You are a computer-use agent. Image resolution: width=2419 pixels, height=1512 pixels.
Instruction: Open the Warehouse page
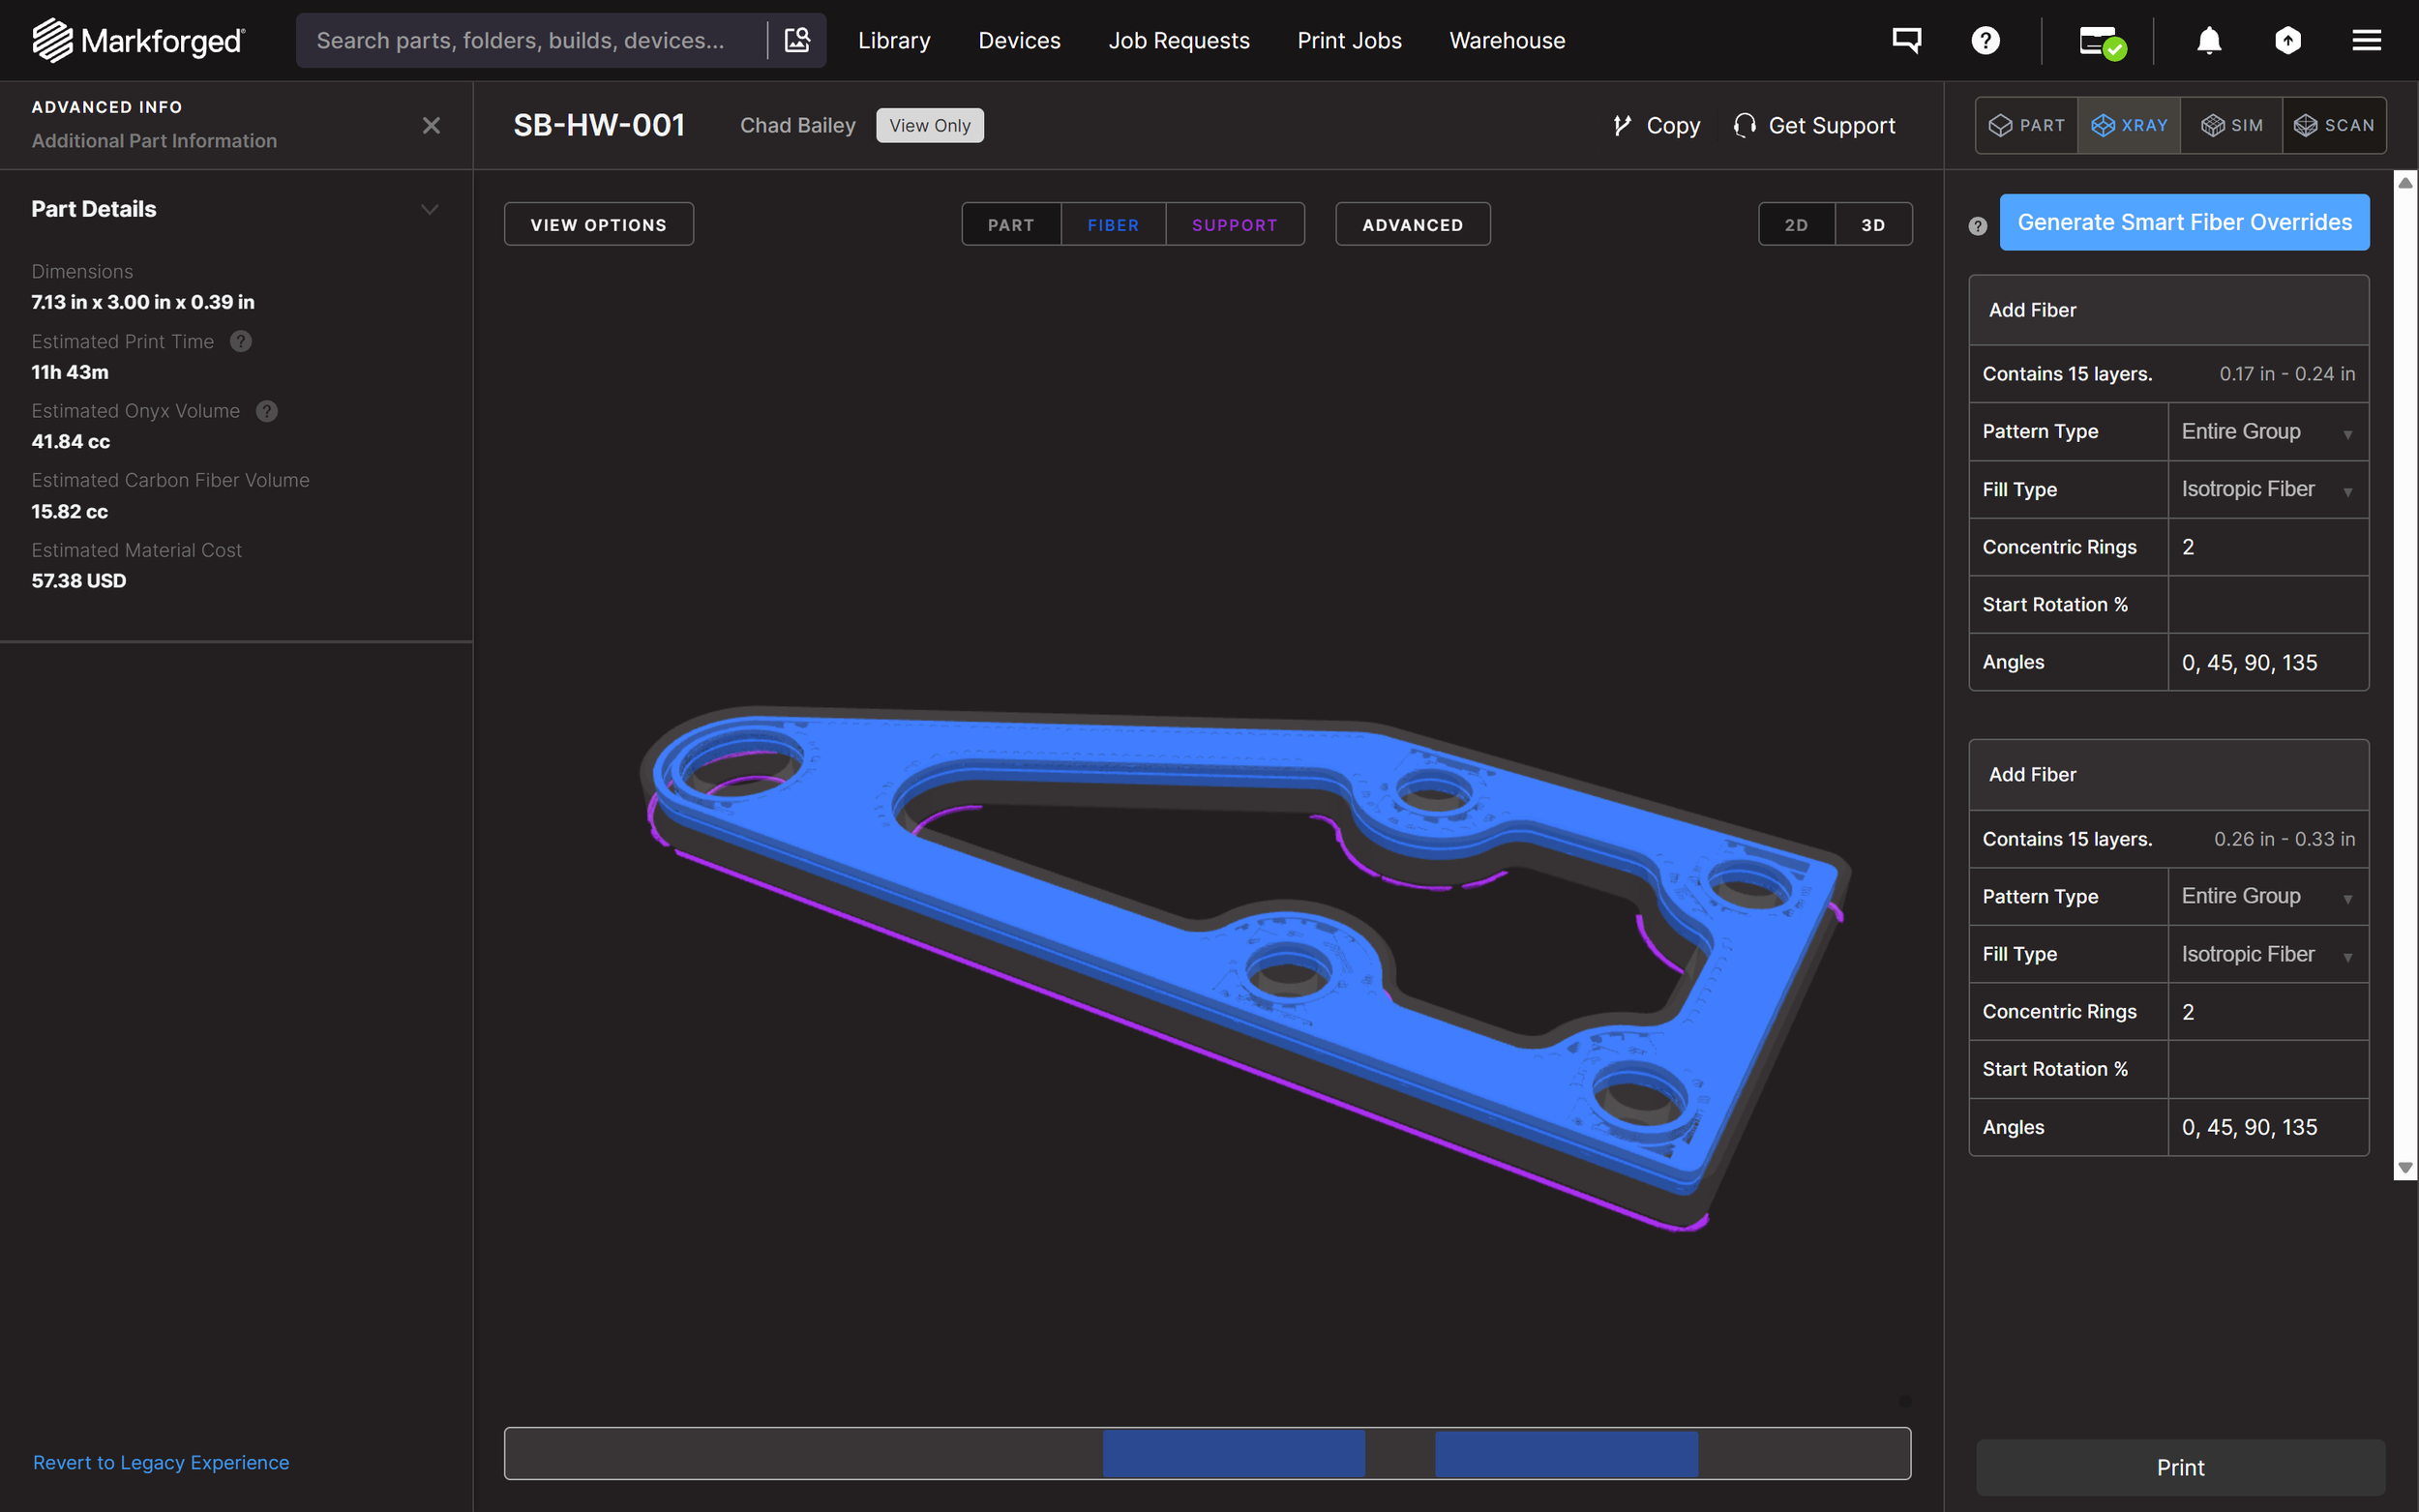[x=1507, y=40]
